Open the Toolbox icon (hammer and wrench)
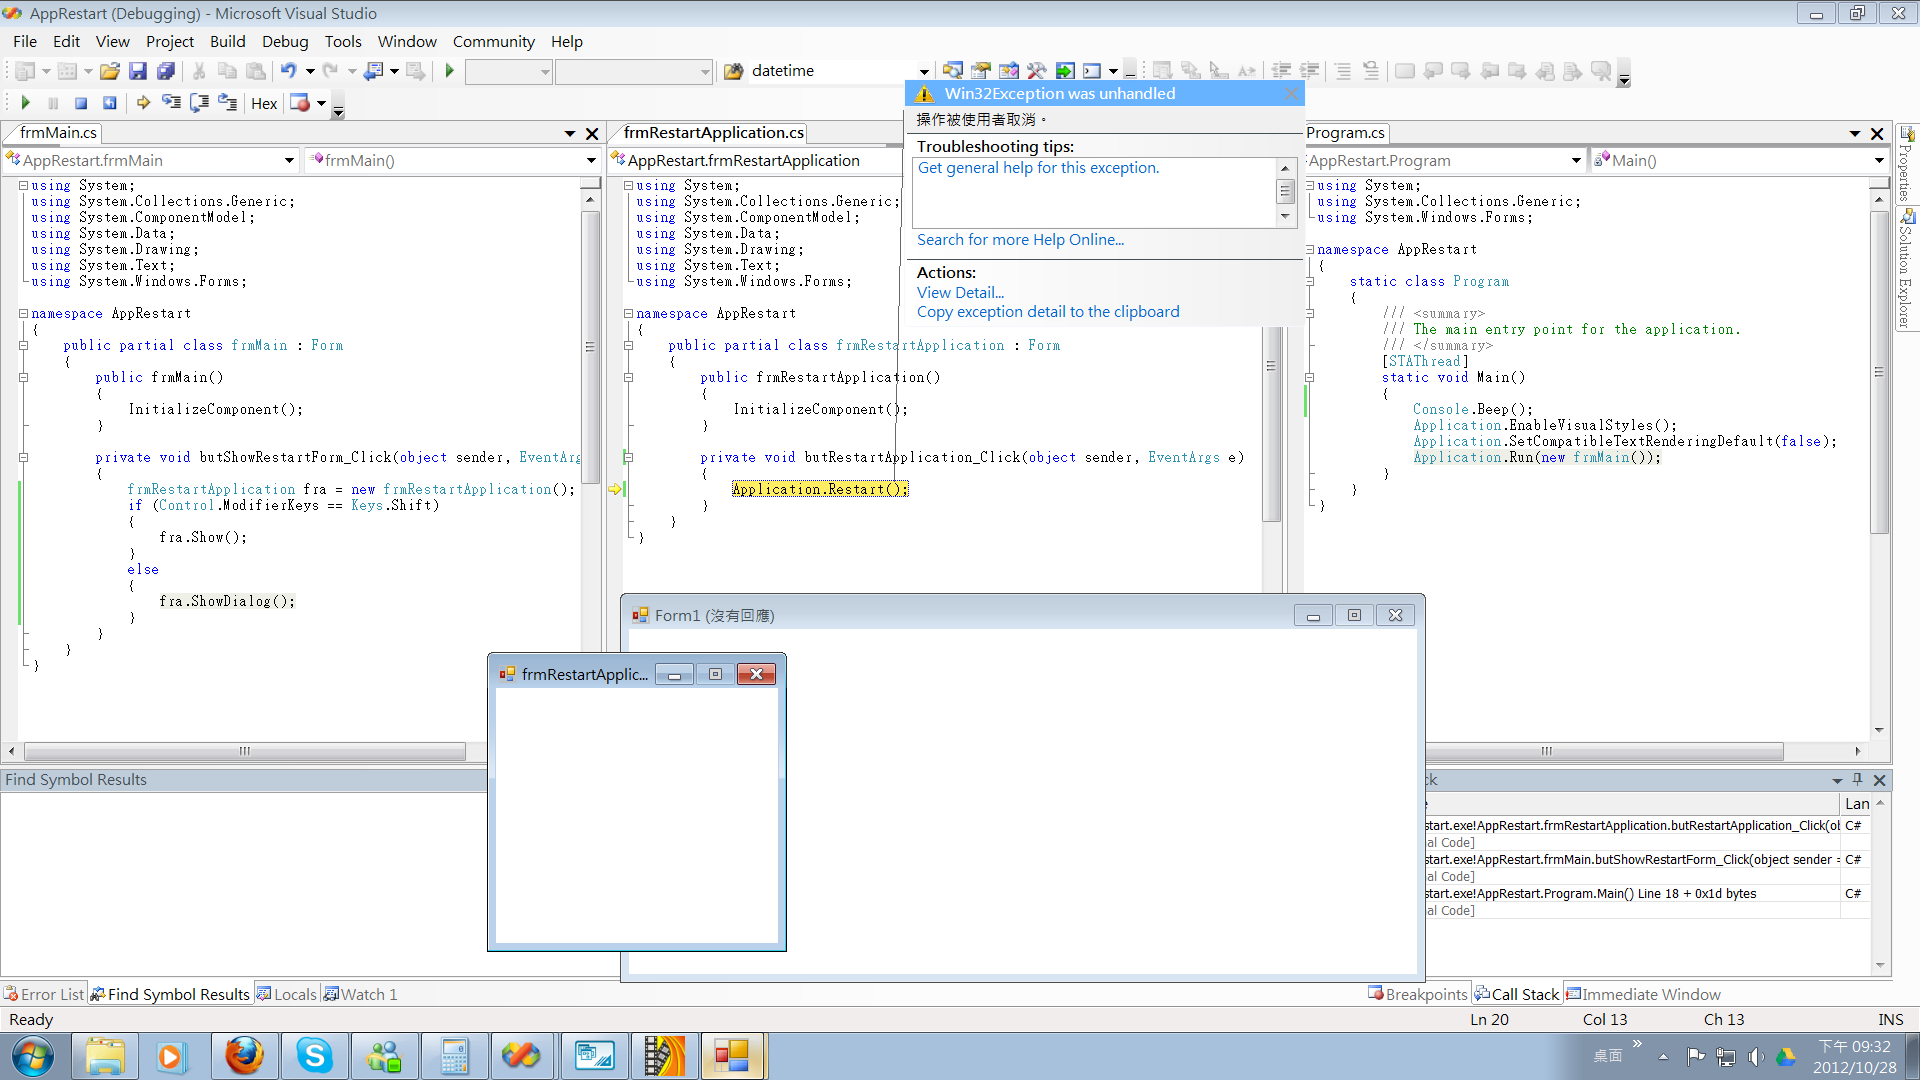Image resolution: width=1920 pixels, height=1080 pixels. click(1037, 71)
